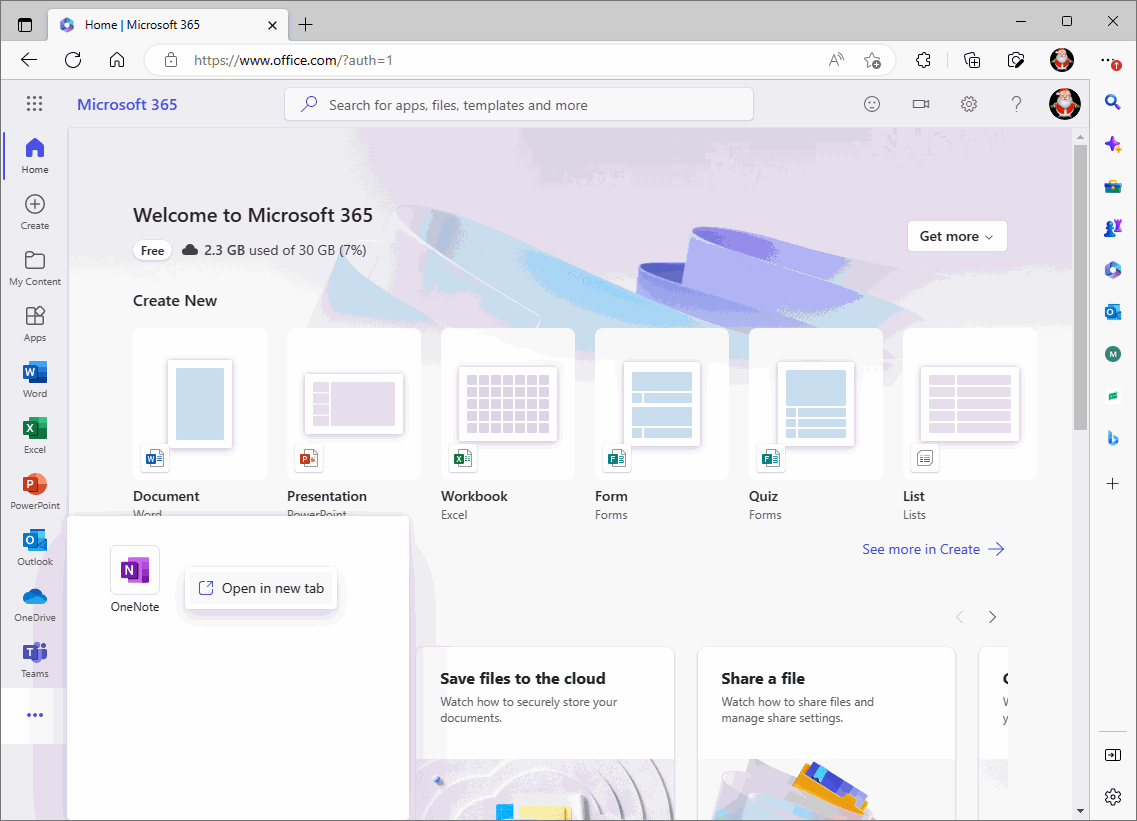Refresh the page

click(x=73, y=60)
